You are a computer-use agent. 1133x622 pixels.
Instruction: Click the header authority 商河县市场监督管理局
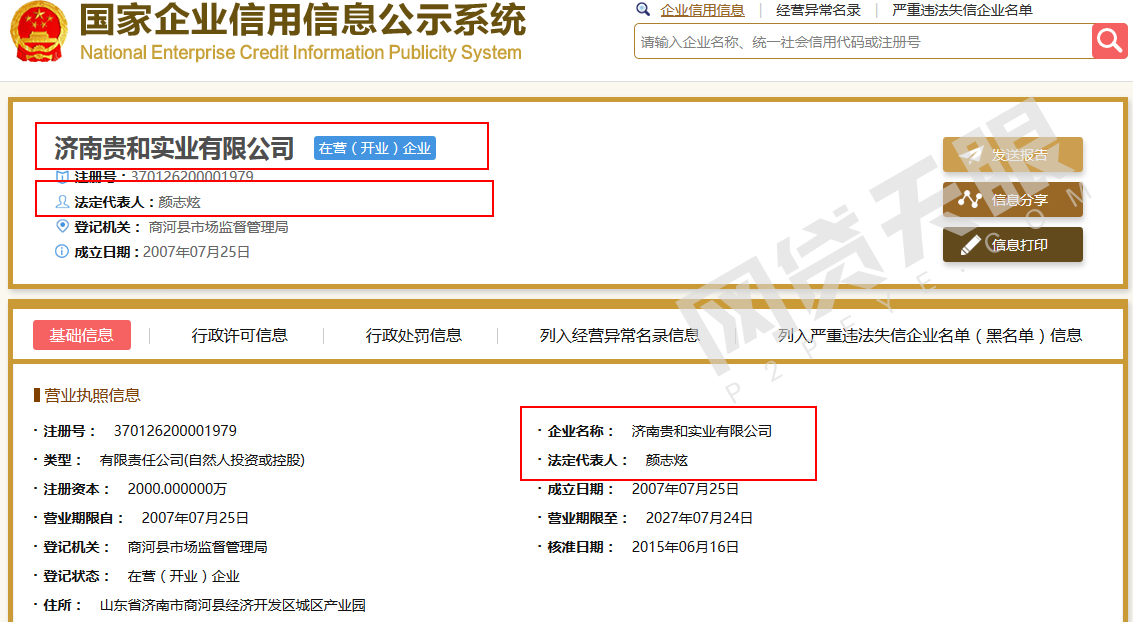218,227
